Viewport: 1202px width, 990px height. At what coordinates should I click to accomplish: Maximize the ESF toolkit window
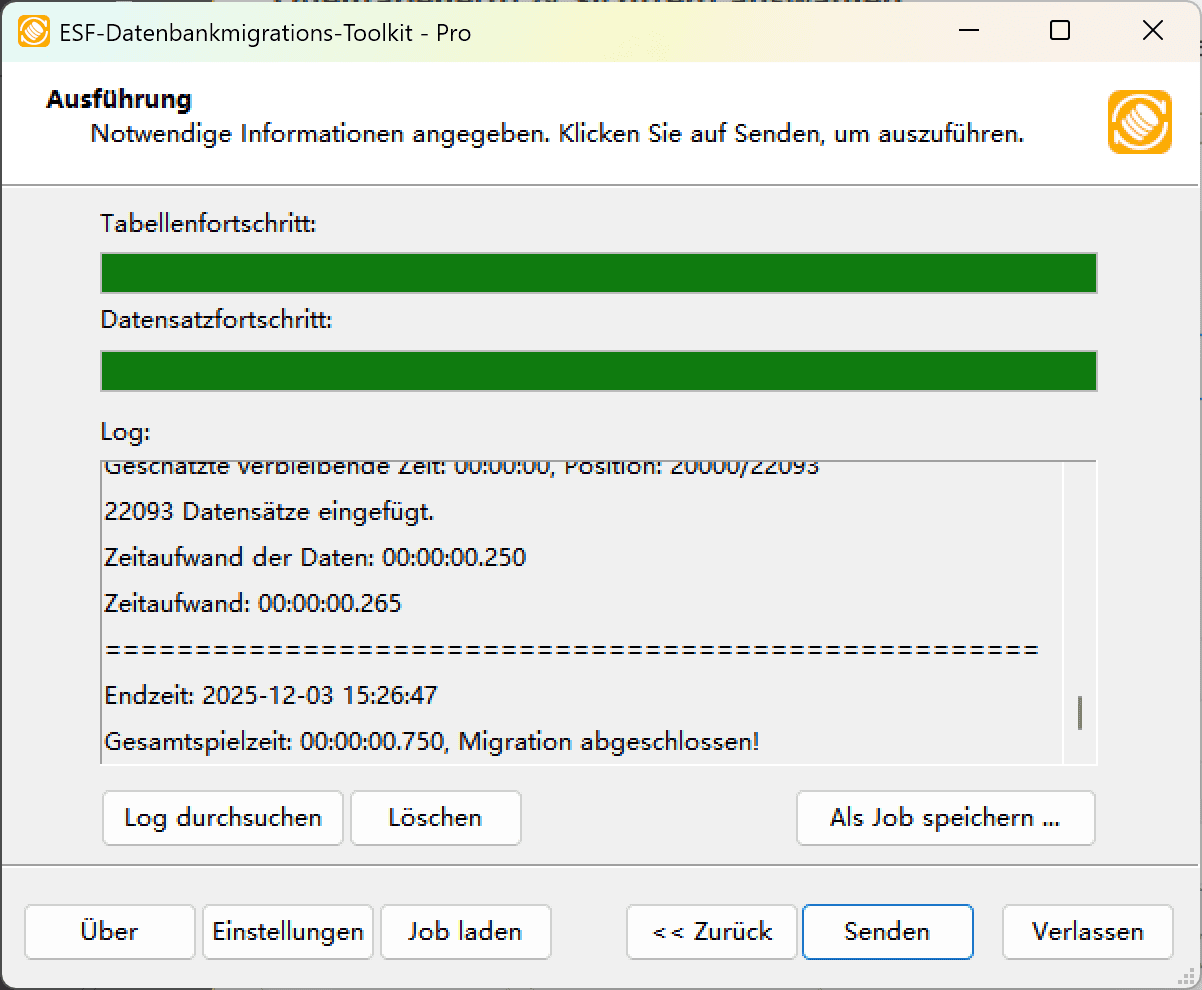1059,31
